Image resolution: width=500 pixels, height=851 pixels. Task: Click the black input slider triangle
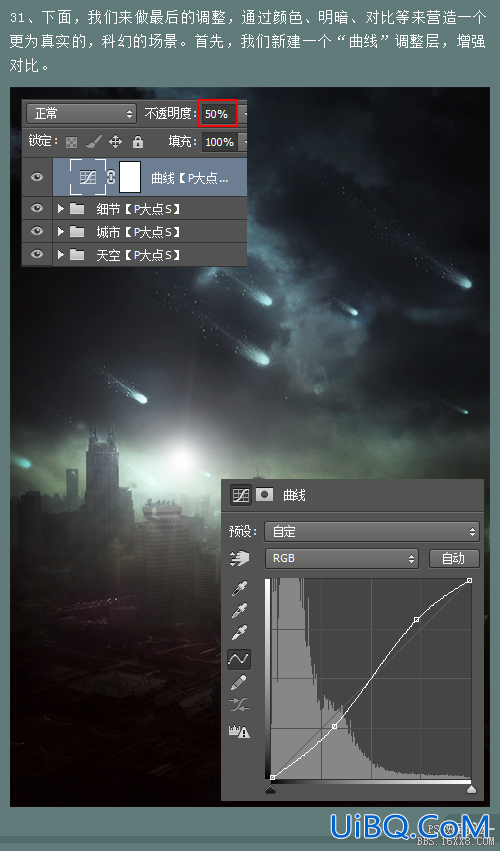(x=270, y=790)
